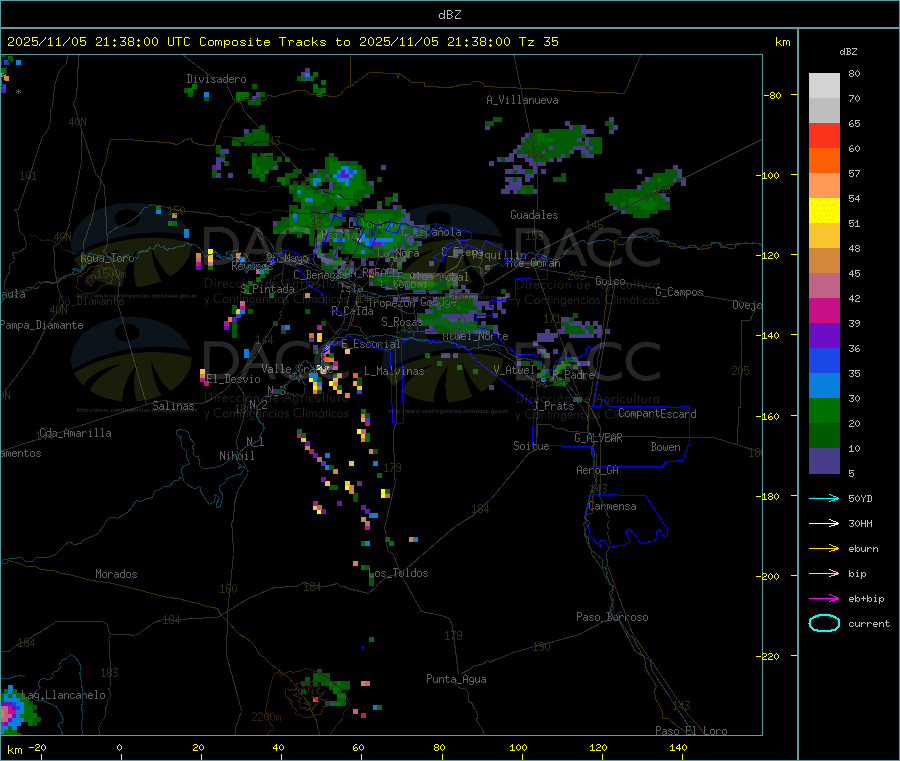The width and height of the screenshot is (900, 761).
Task: Click the Morados map label
Action: [x=117, y=574]
